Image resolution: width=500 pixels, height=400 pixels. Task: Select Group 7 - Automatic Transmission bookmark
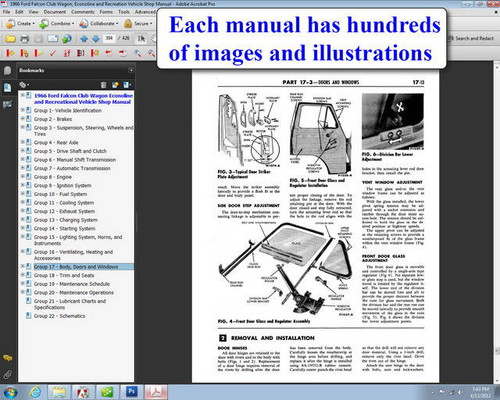coord(72,168)
